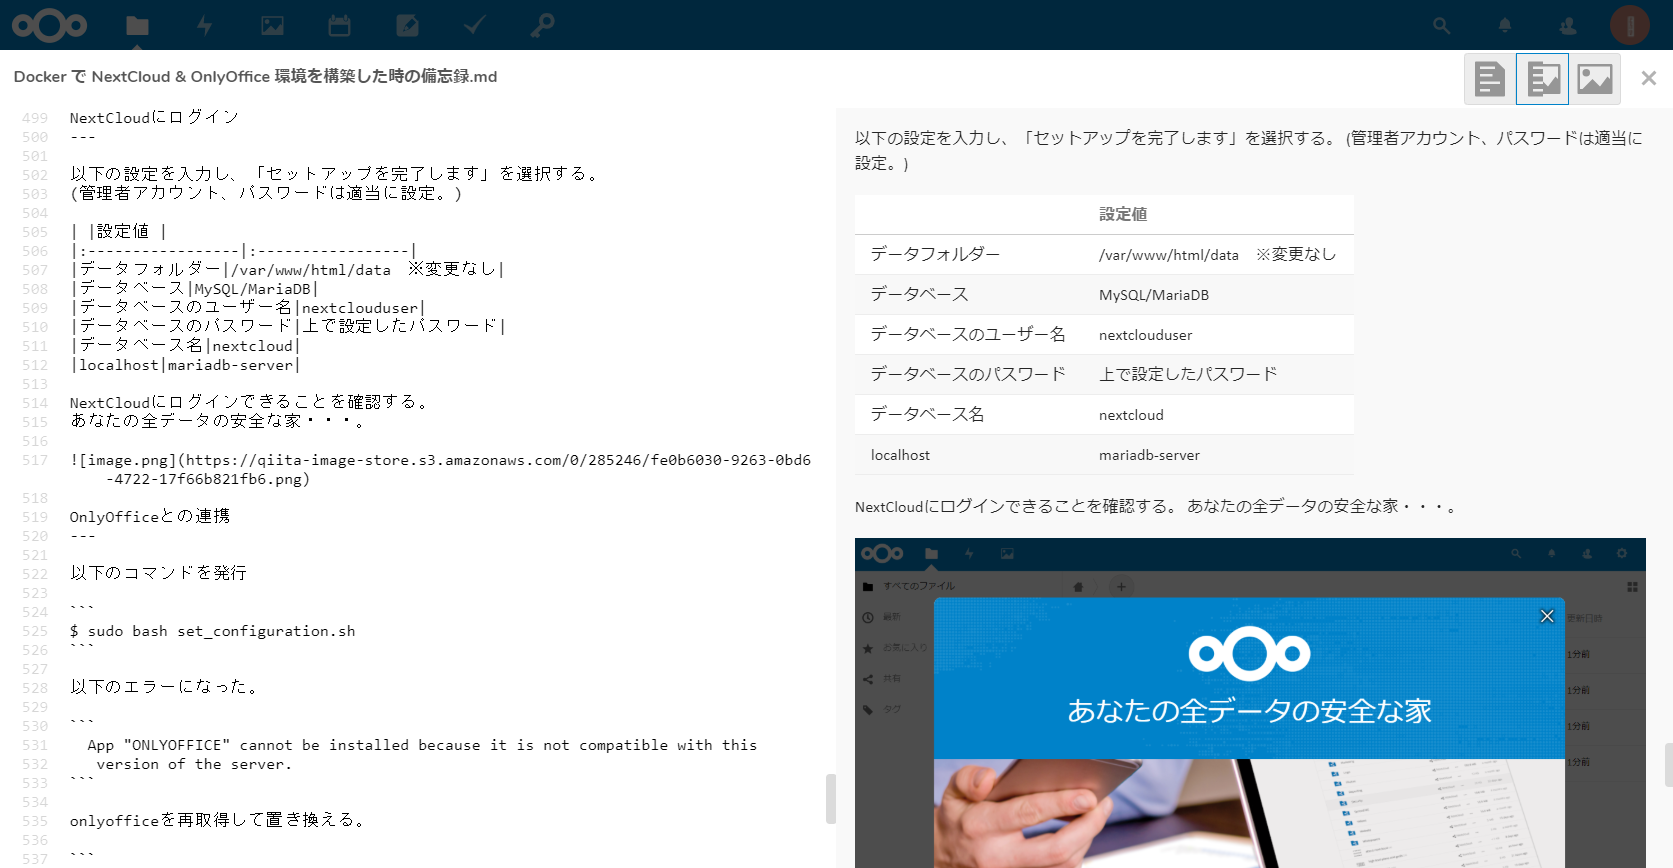
Task: Open the Notes pencil app icon
Action: (x=407, y=26)
